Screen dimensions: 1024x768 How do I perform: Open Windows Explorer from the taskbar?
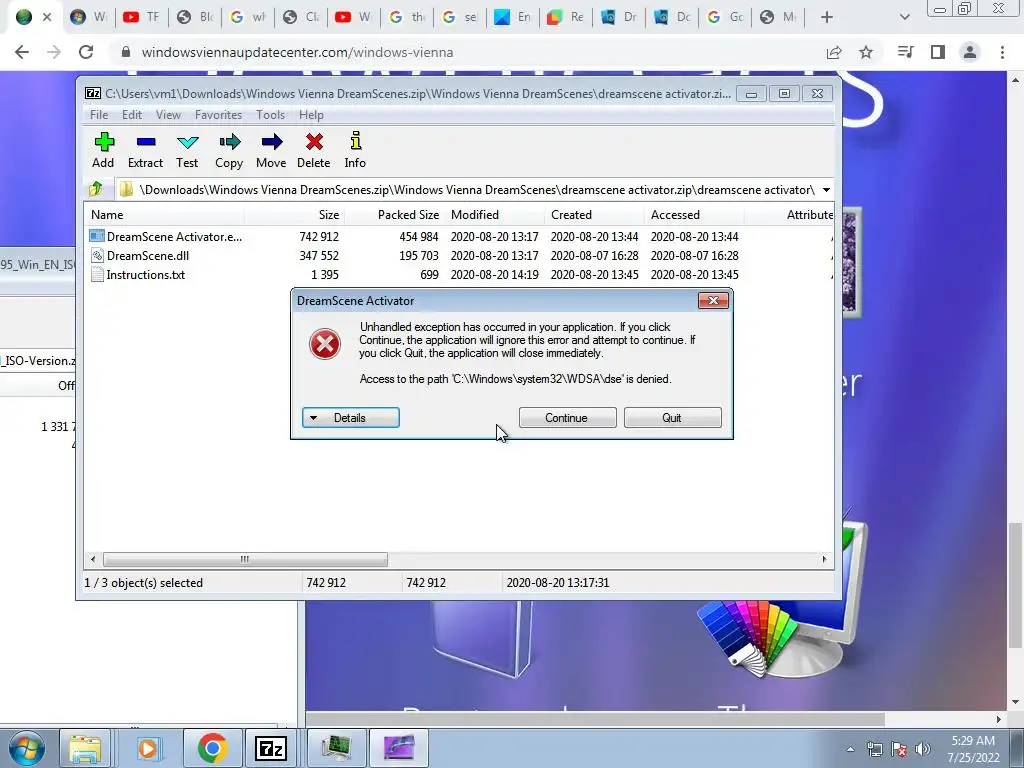coord(86,748)
